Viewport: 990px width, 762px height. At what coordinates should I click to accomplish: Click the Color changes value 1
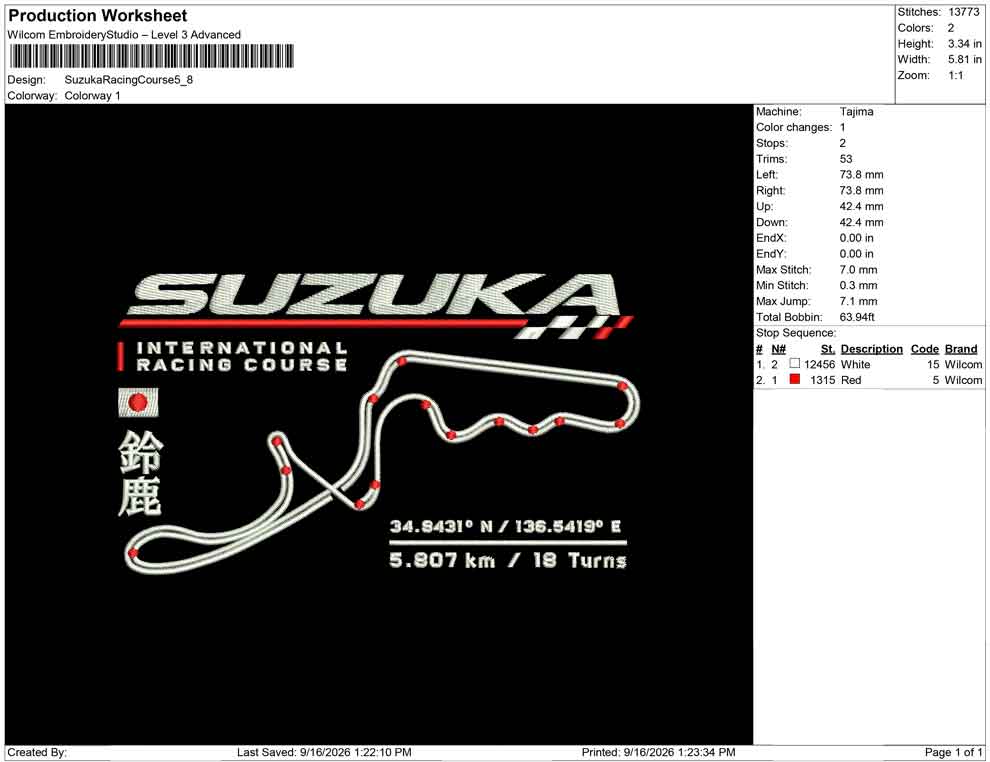(x=842, y=128)
